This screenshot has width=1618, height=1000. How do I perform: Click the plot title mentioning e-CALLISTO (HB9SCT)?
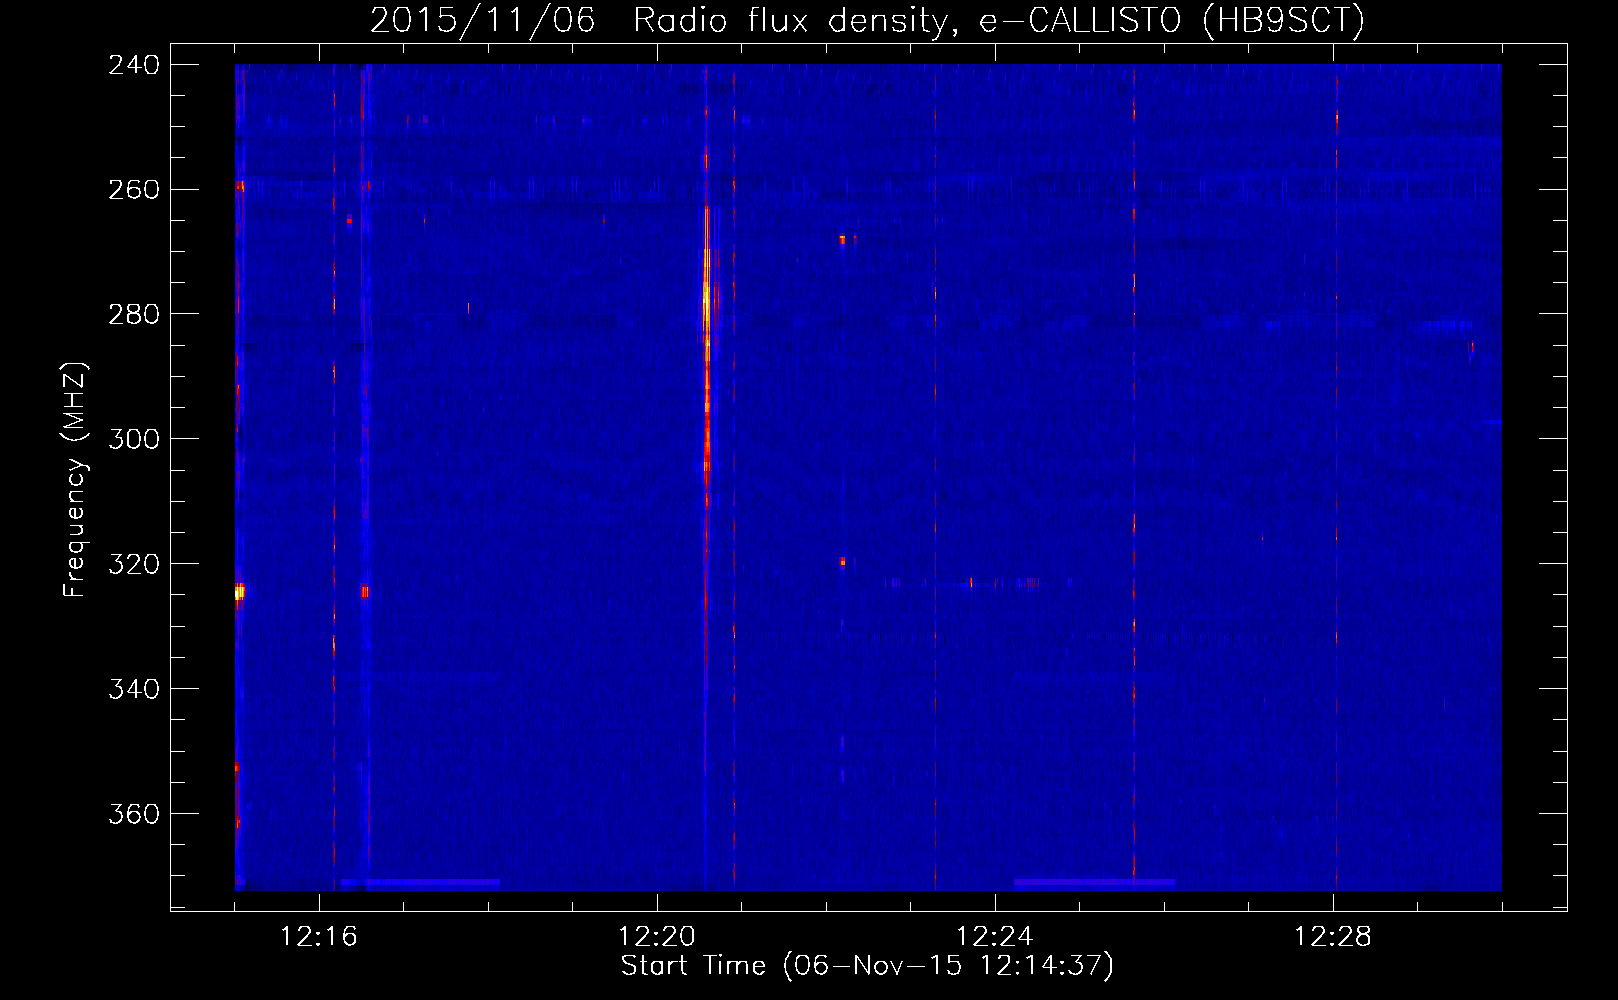click(x=867, y=20)
